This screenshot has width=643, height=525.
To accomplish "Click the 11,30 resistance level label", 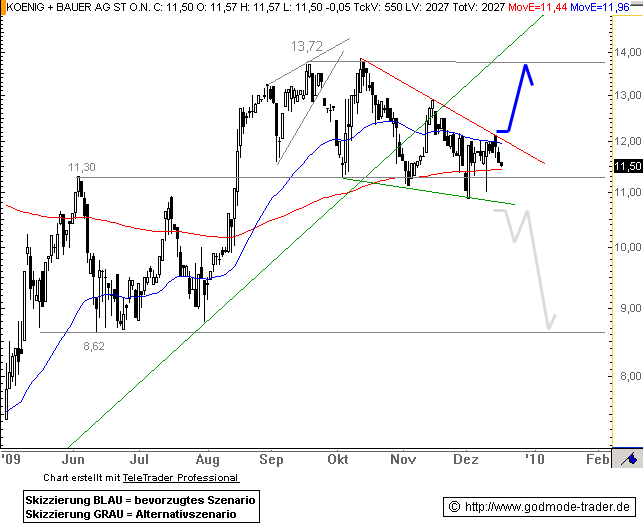I will pos(82,167).
